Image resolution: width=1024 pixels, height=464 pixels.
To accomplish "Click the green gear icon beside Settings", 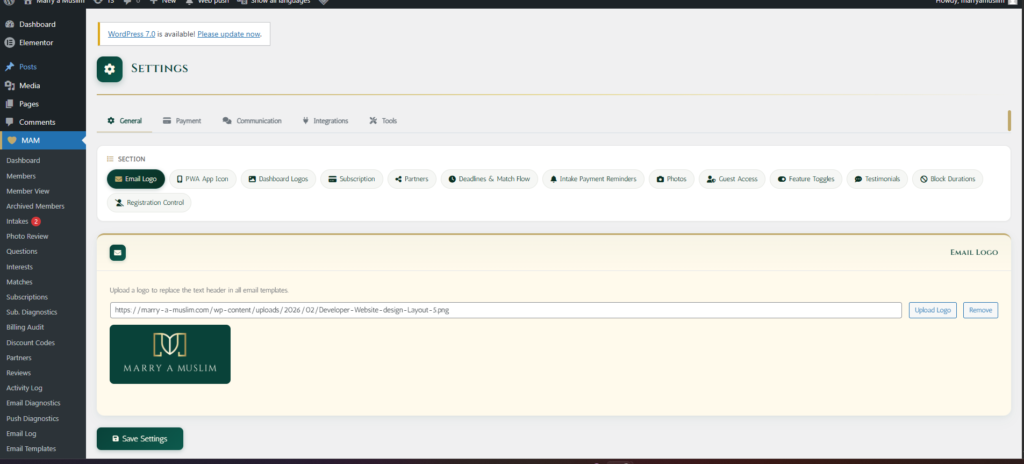I will pyautogui.click(x=110, y=69).
